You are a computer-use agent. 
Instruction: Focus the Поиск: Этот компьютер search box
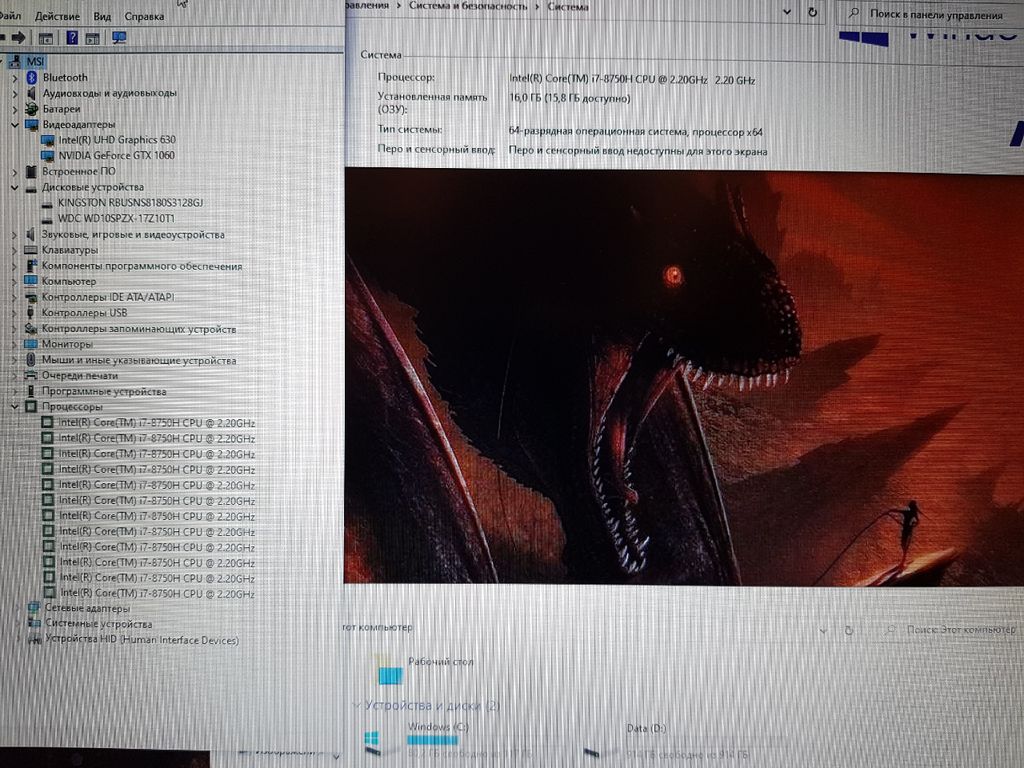(952, 630)
